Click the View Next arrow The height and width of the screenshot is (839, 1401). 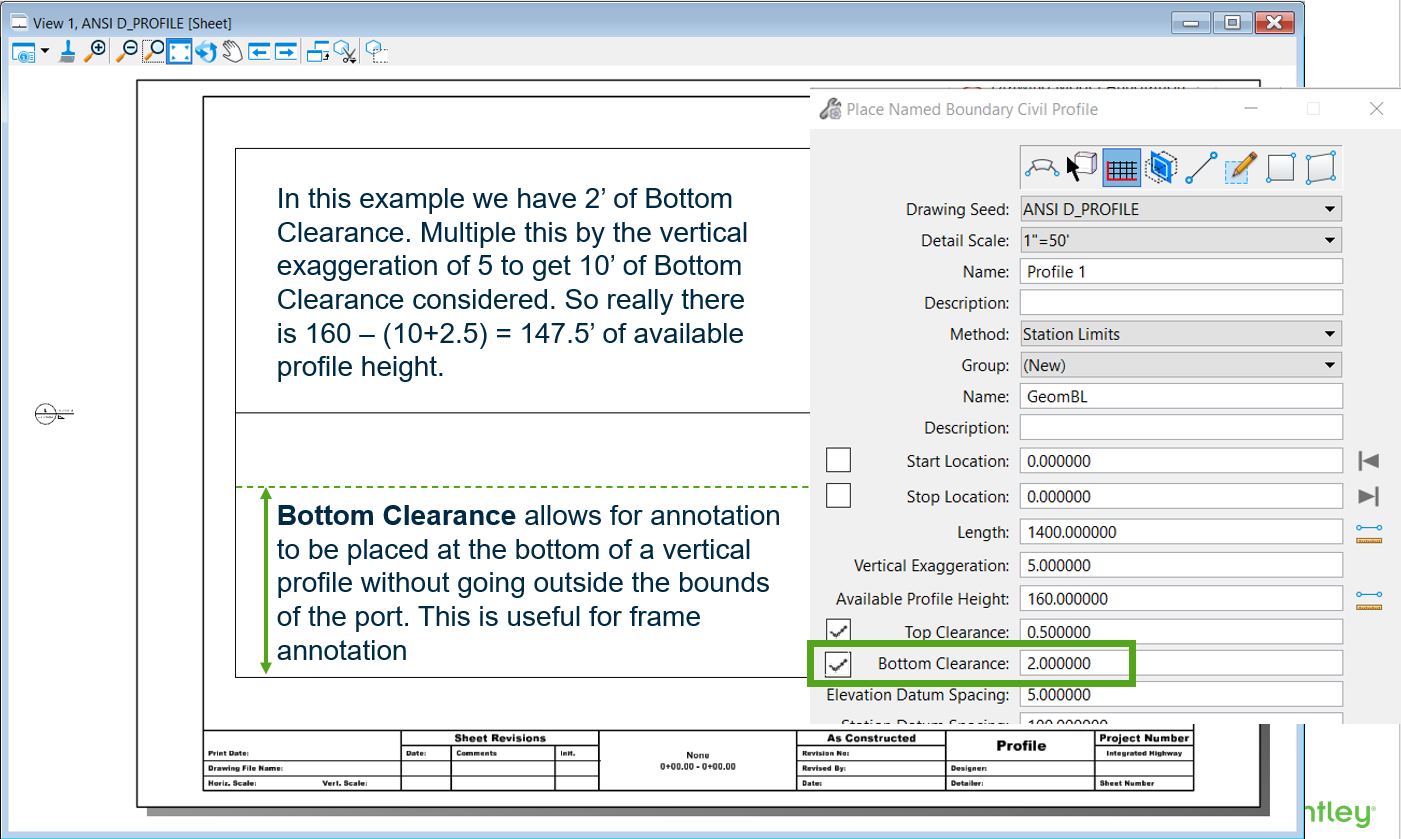(x=285, y=52)
